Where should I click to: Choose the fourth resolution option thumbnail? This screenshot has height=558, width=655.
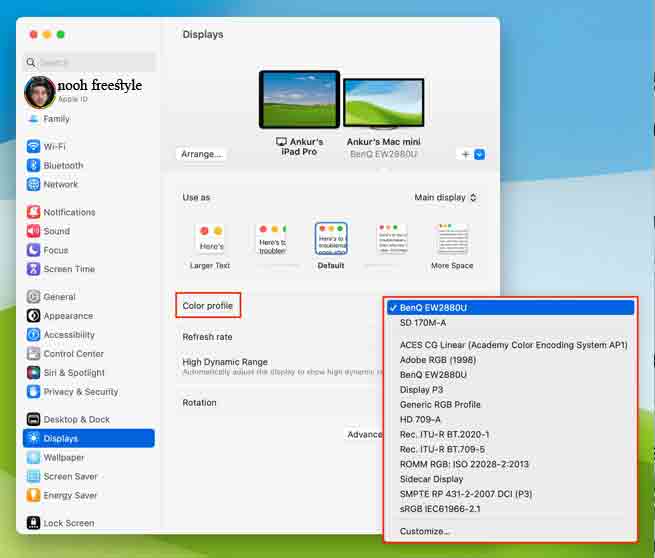[392, 239]
